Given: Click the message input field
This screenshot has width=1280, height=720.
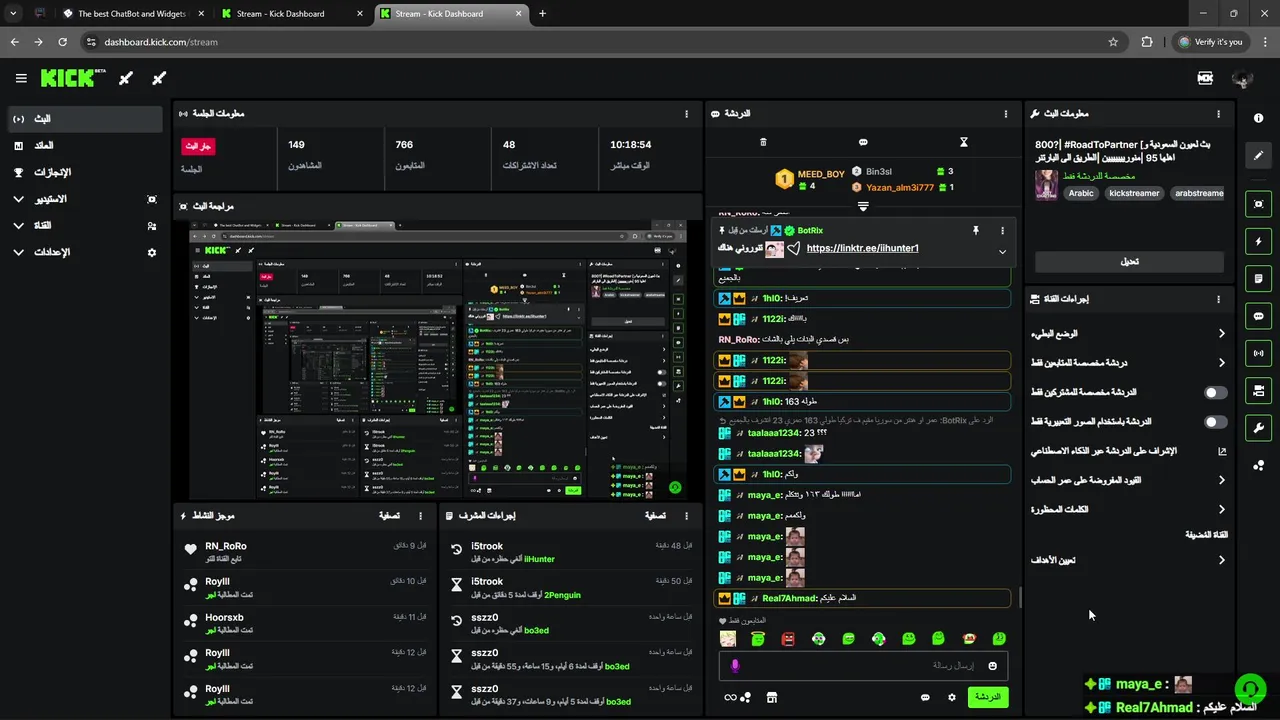Looking at the screenshot, I should click(863, 666).
